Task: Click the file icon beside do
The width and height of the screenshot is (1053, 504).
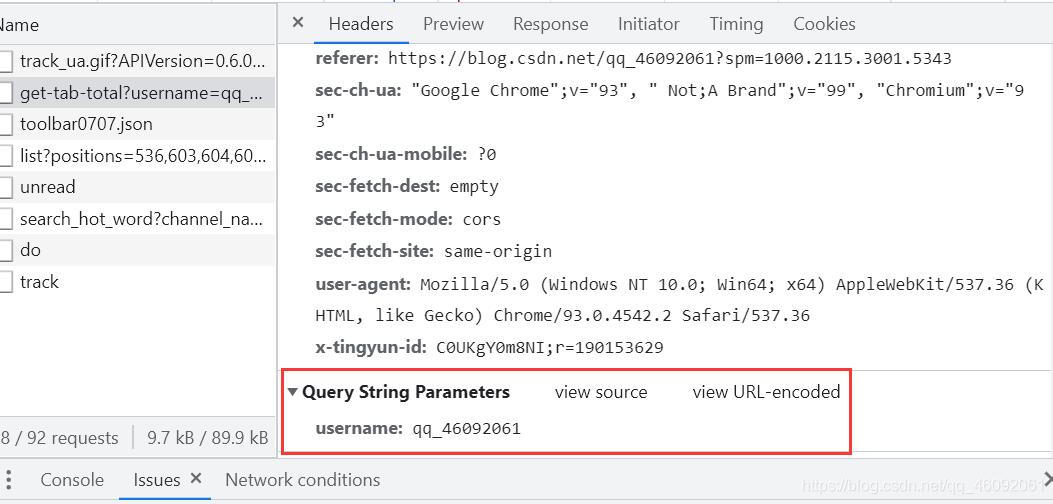Action: (5, 251)
